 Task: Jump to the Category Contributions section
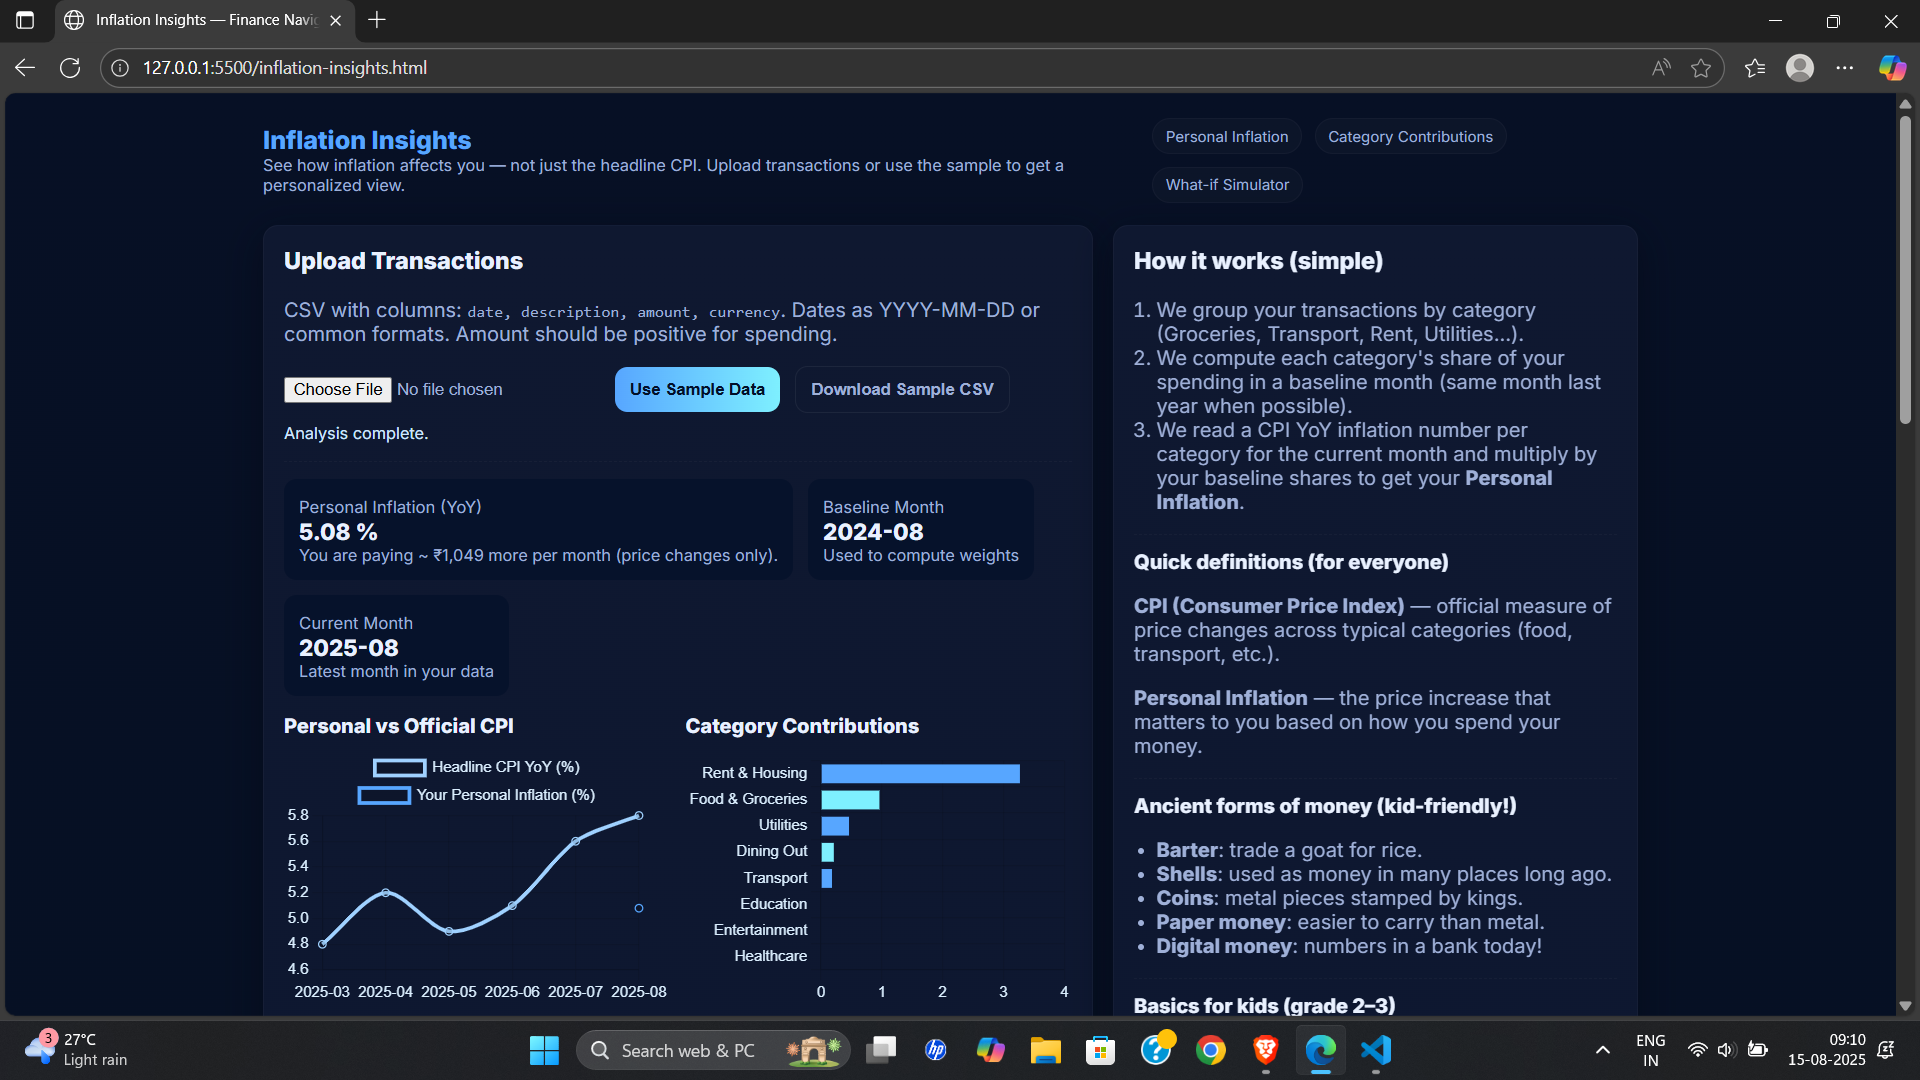(1410, 137)
